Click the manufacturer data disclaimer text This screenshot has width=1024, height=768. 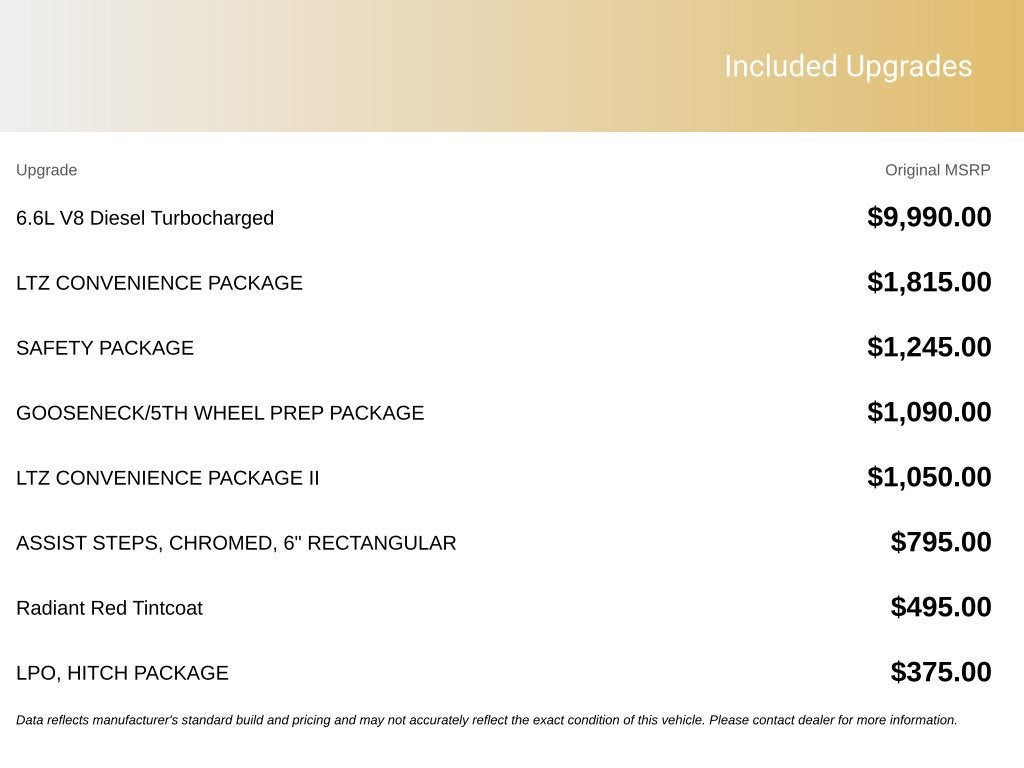coord(487,720)
